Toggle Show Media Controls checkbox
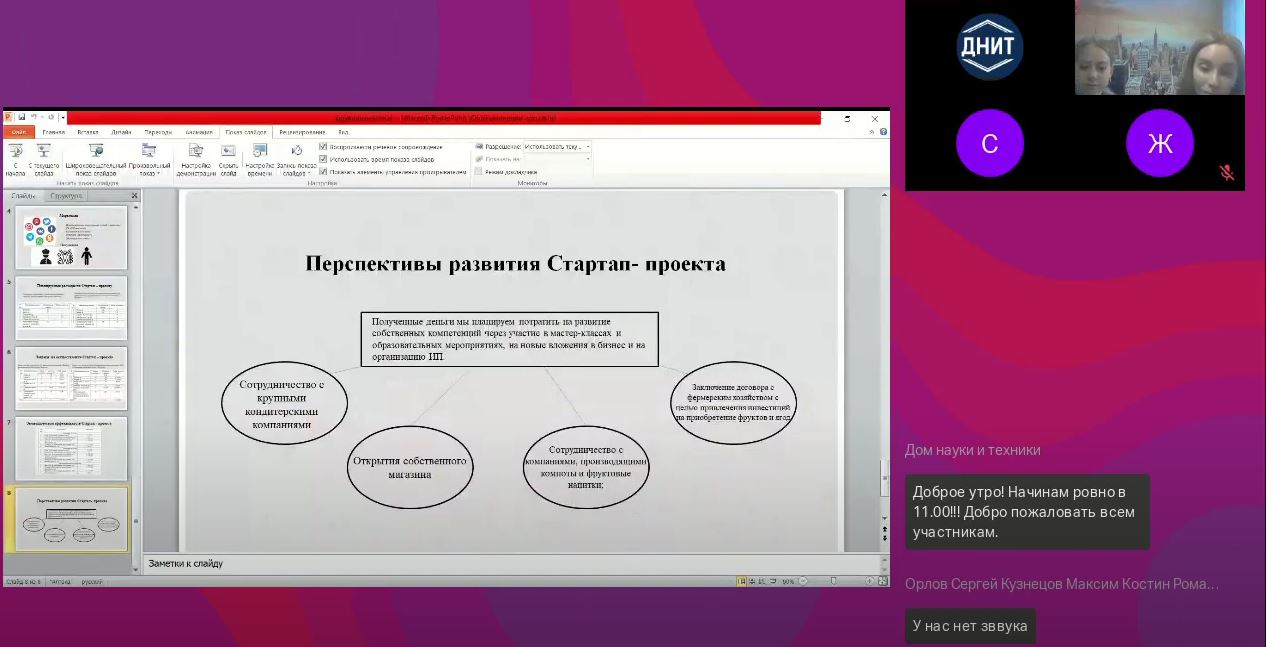 tap(324, 171)
